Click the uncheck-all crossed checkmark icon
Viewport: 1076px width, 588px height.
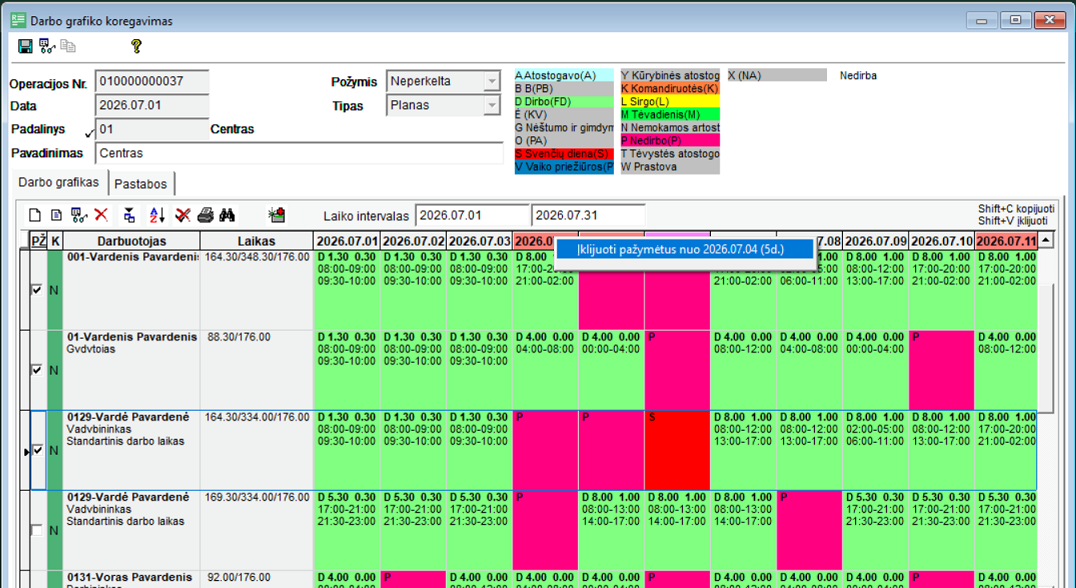click(x=183, y=215)
